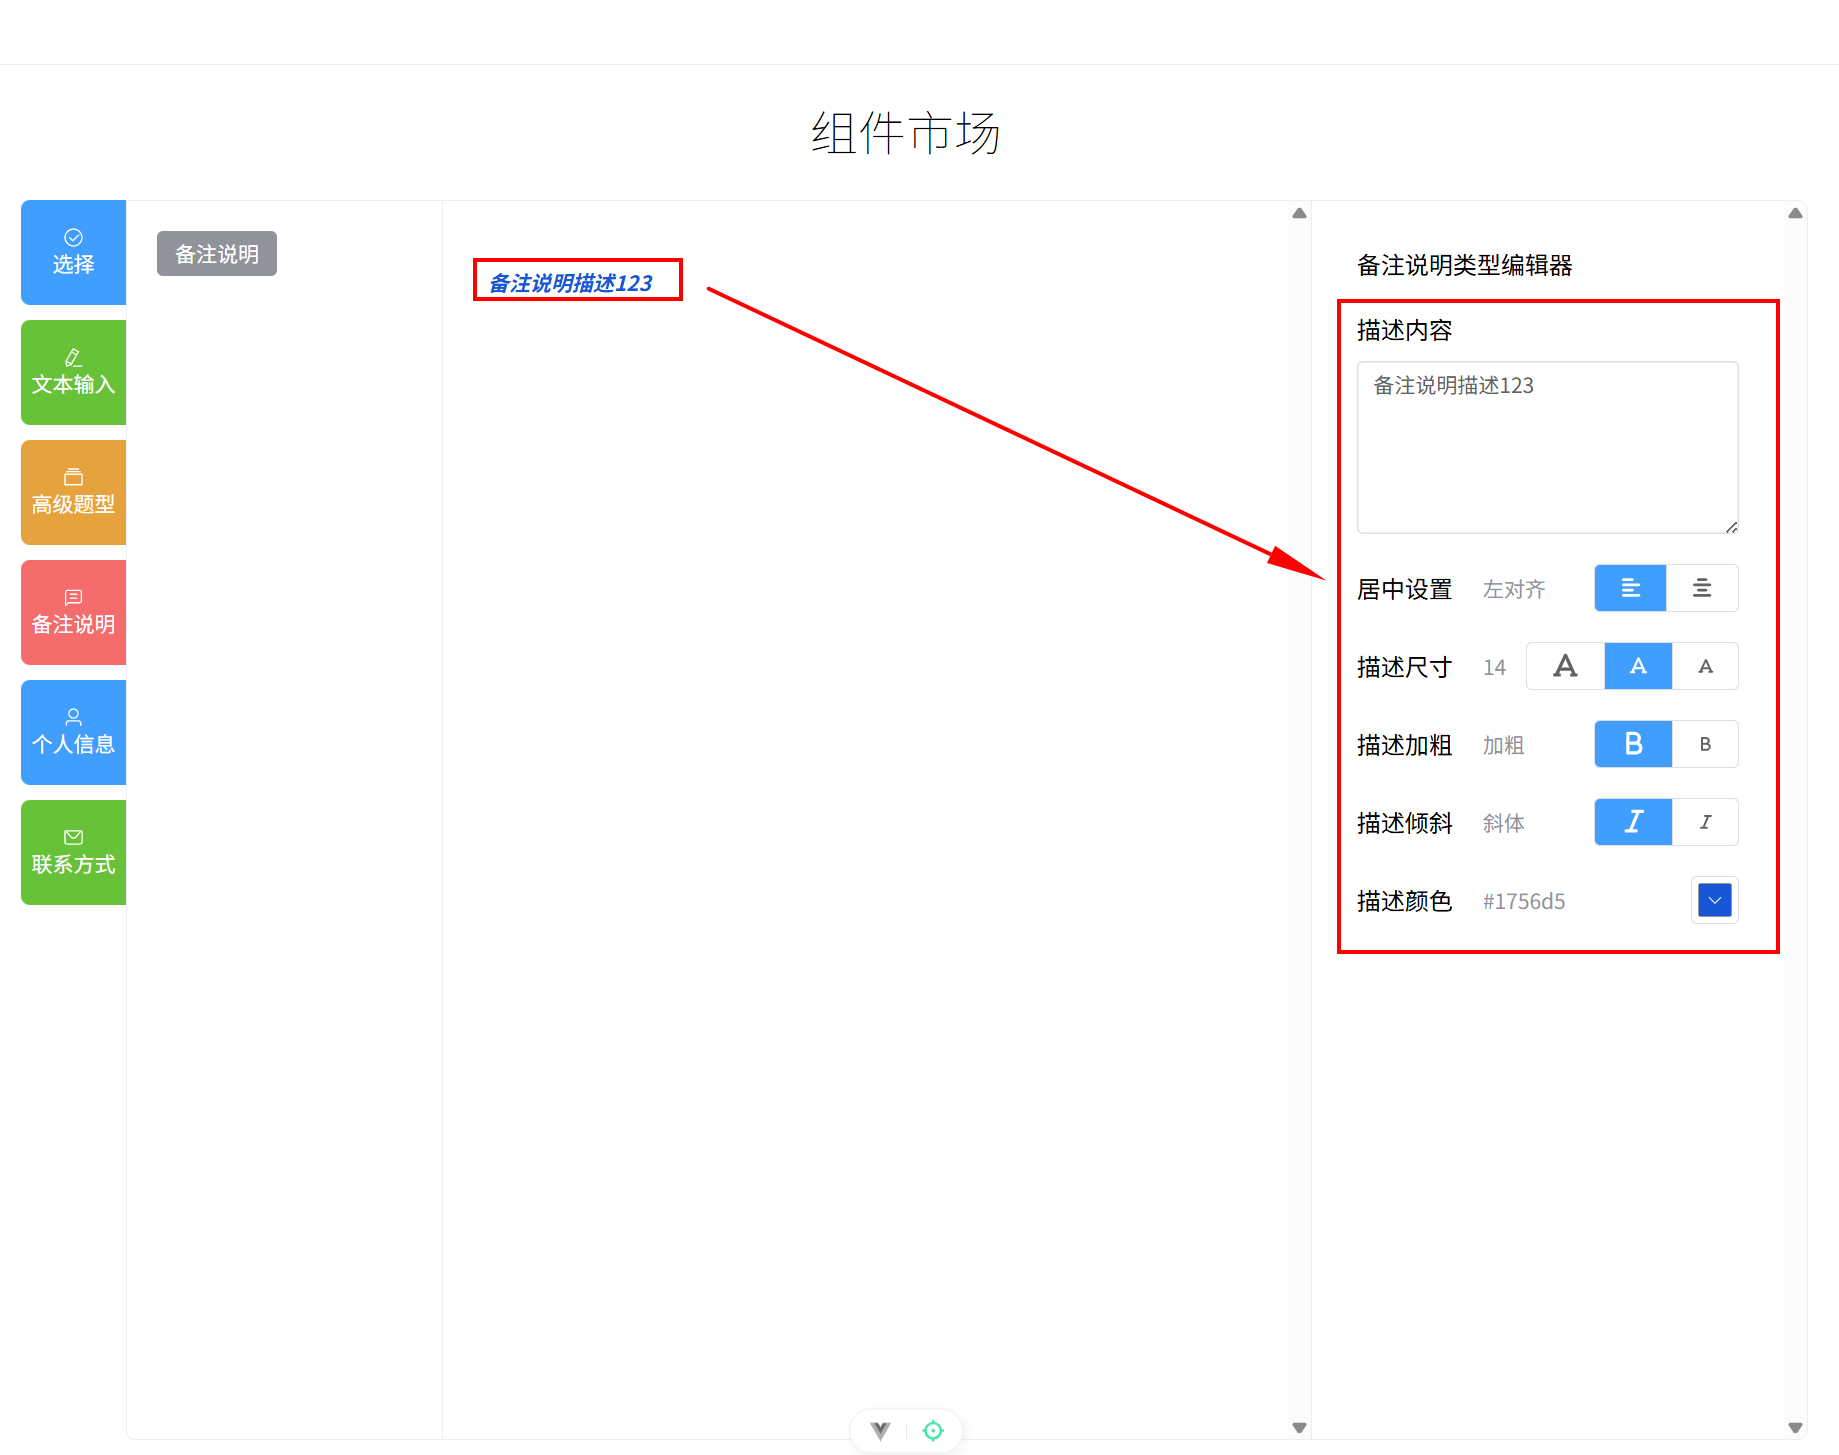This screenshot has height=1455, width=1839.
Task: Select the 备注说明描述123 preview text
Action: (x=571, y=283)
